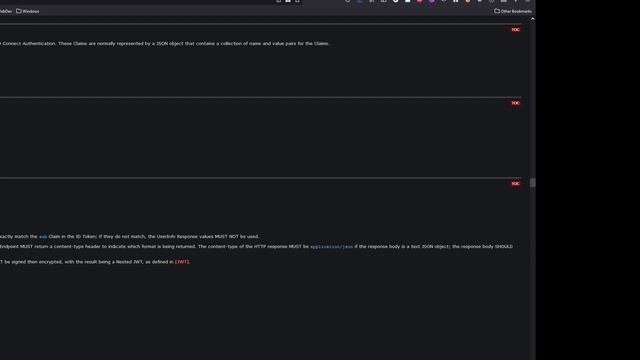Click the text 'represented by a JSON object'
The width and height of the screenshot is (640, 360).
150,43
